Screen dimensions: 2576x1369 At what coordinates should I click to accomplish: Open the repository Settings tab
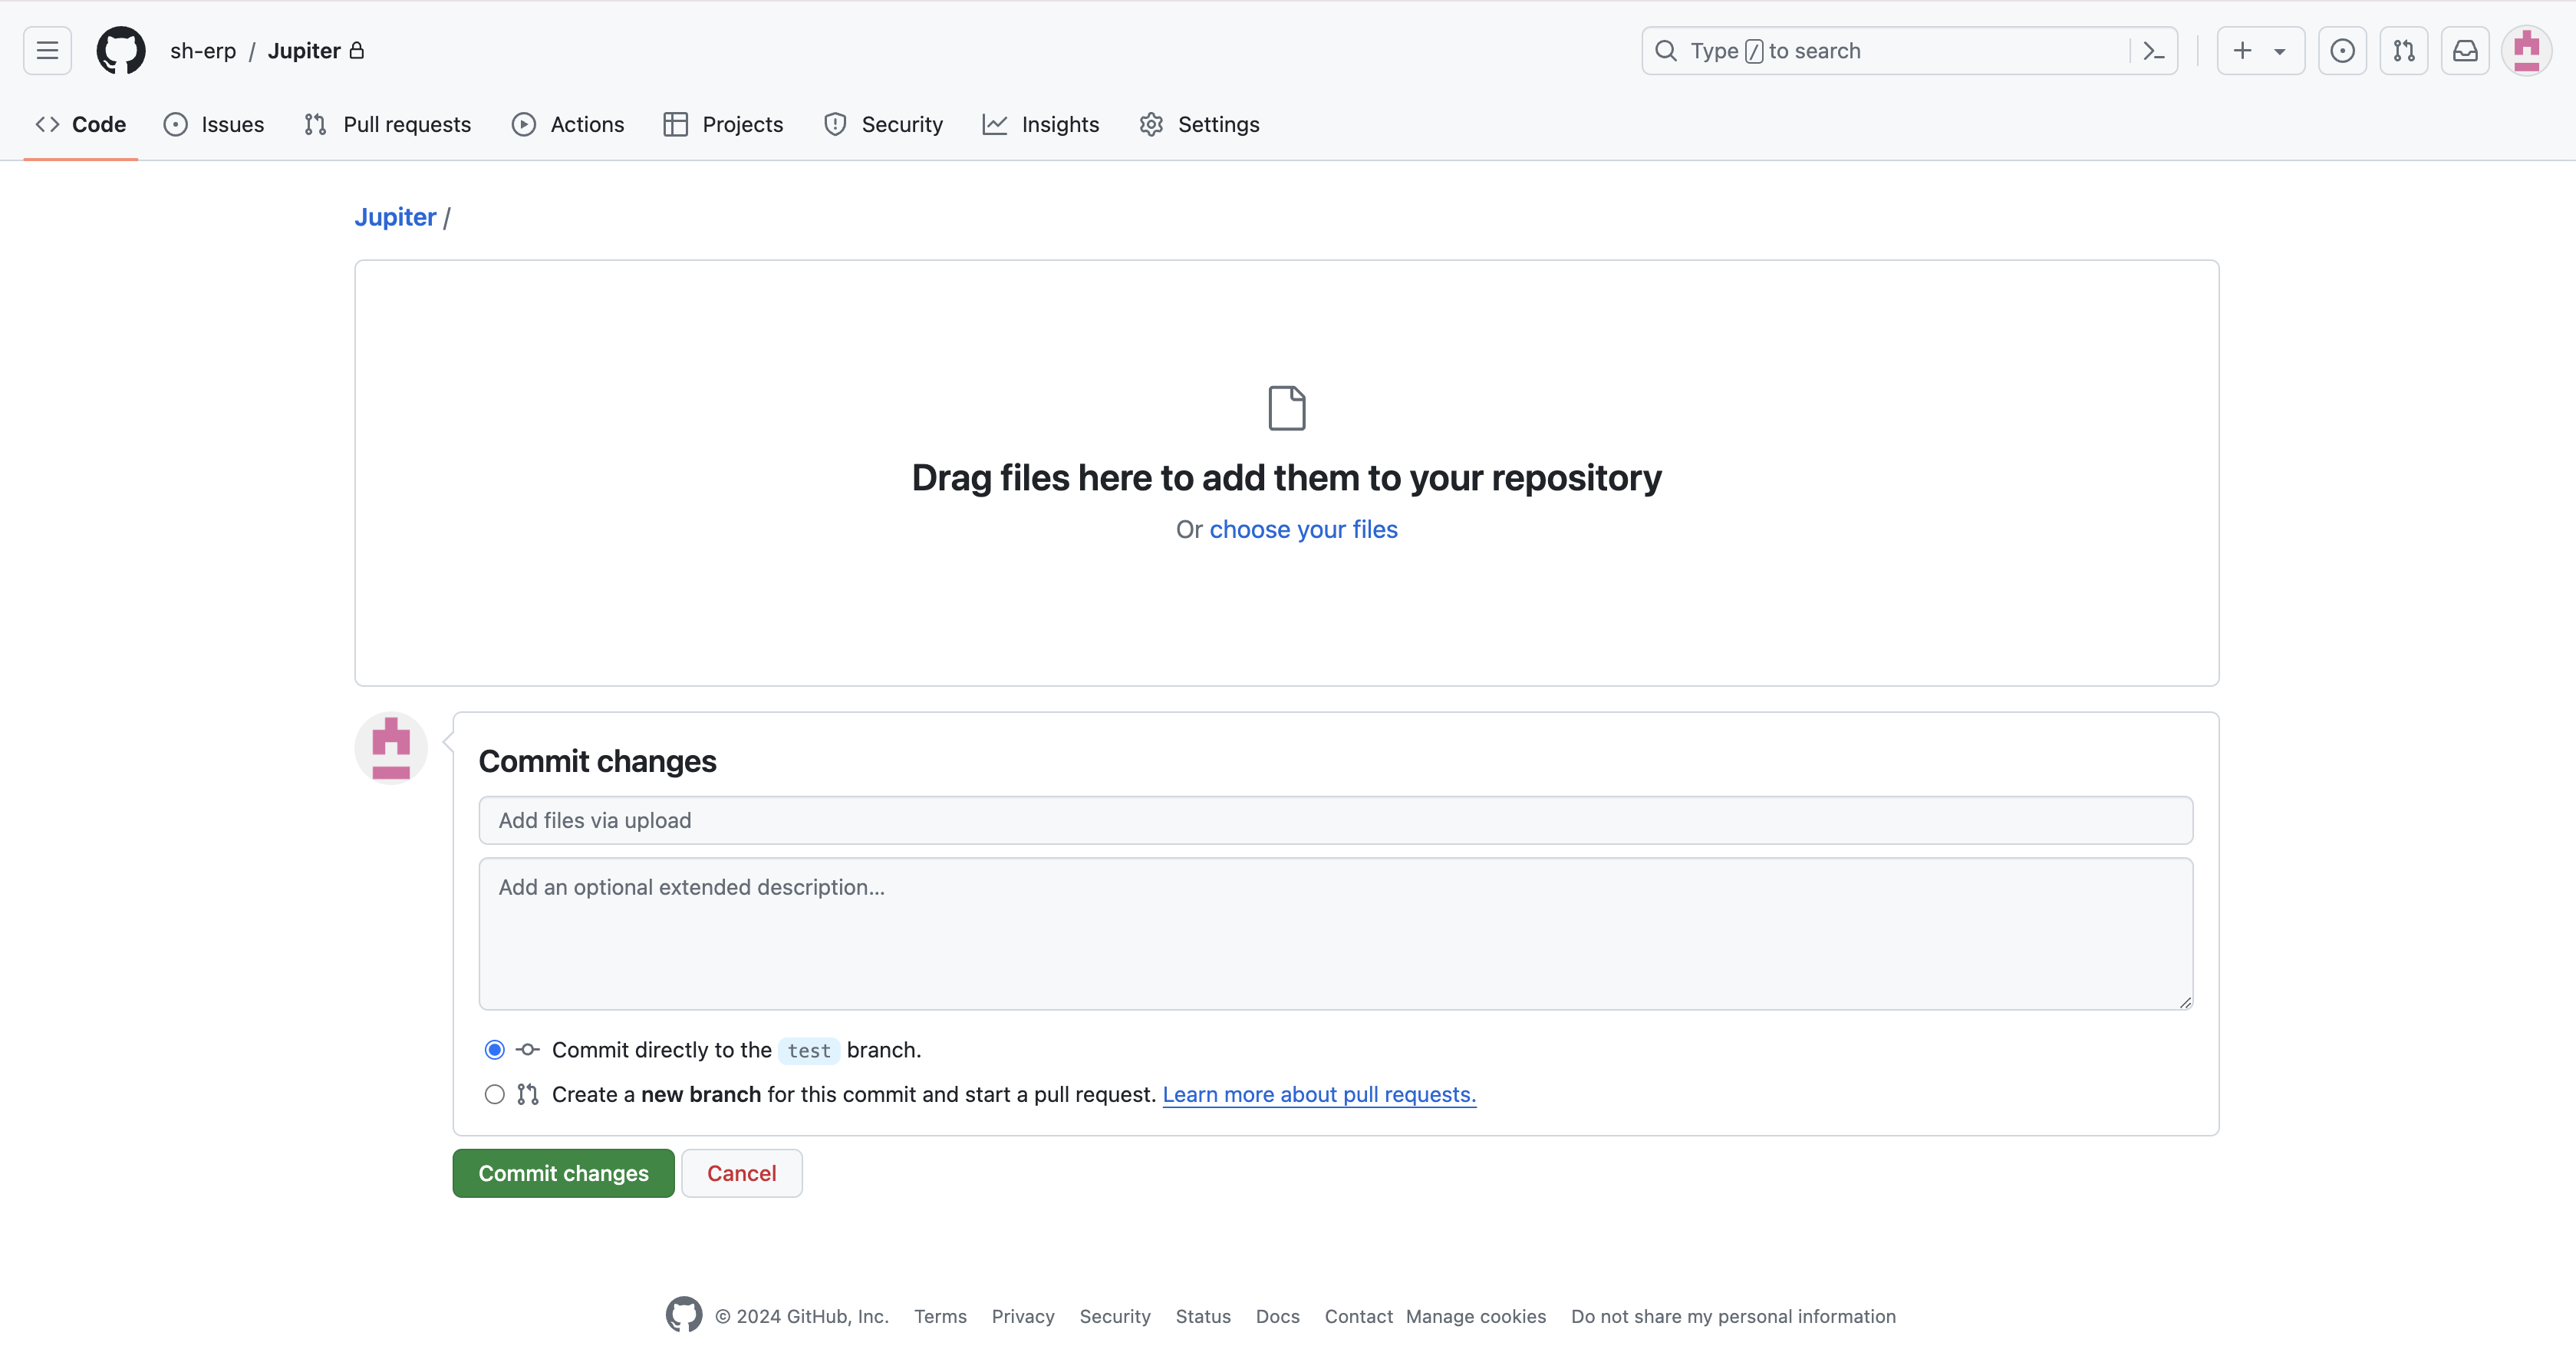1200,124
